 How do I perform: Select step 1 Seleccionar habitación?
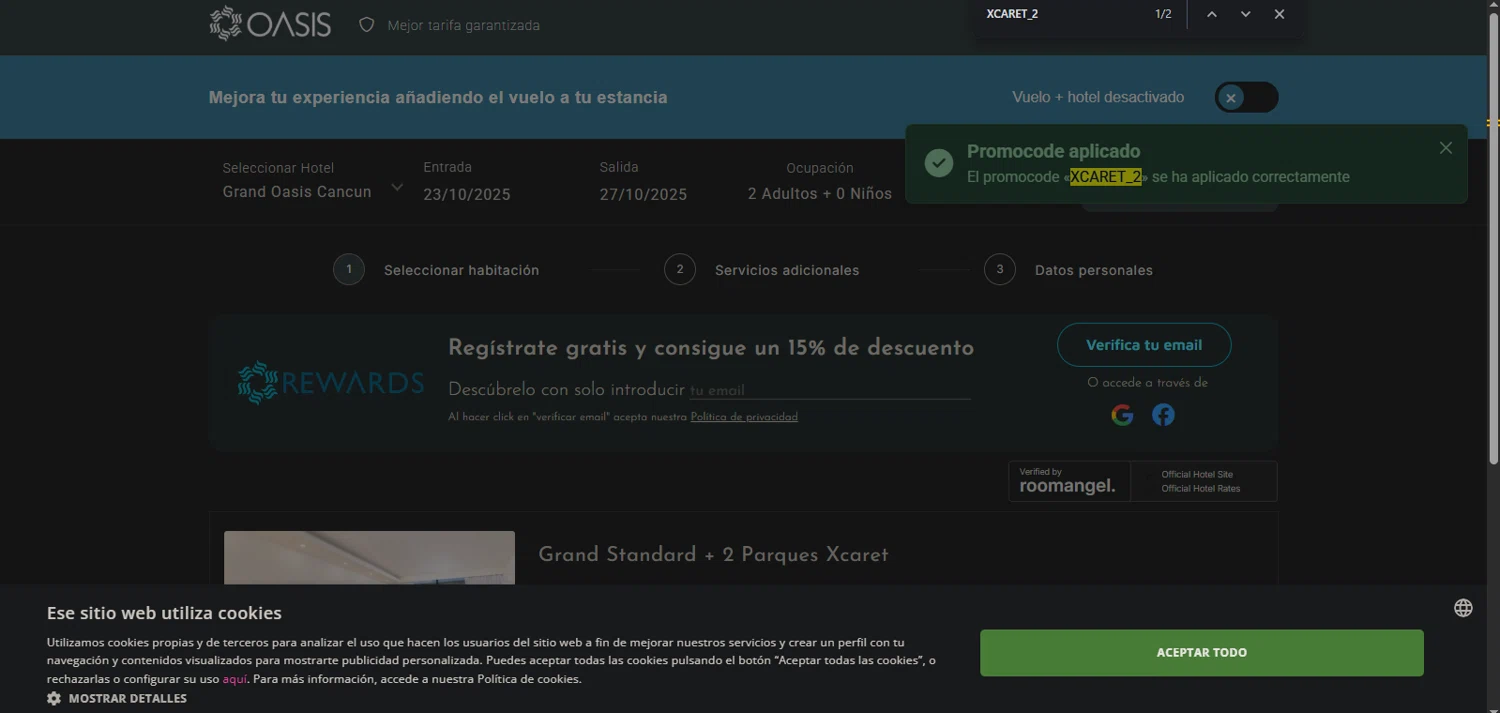click(x=436, y=270)
